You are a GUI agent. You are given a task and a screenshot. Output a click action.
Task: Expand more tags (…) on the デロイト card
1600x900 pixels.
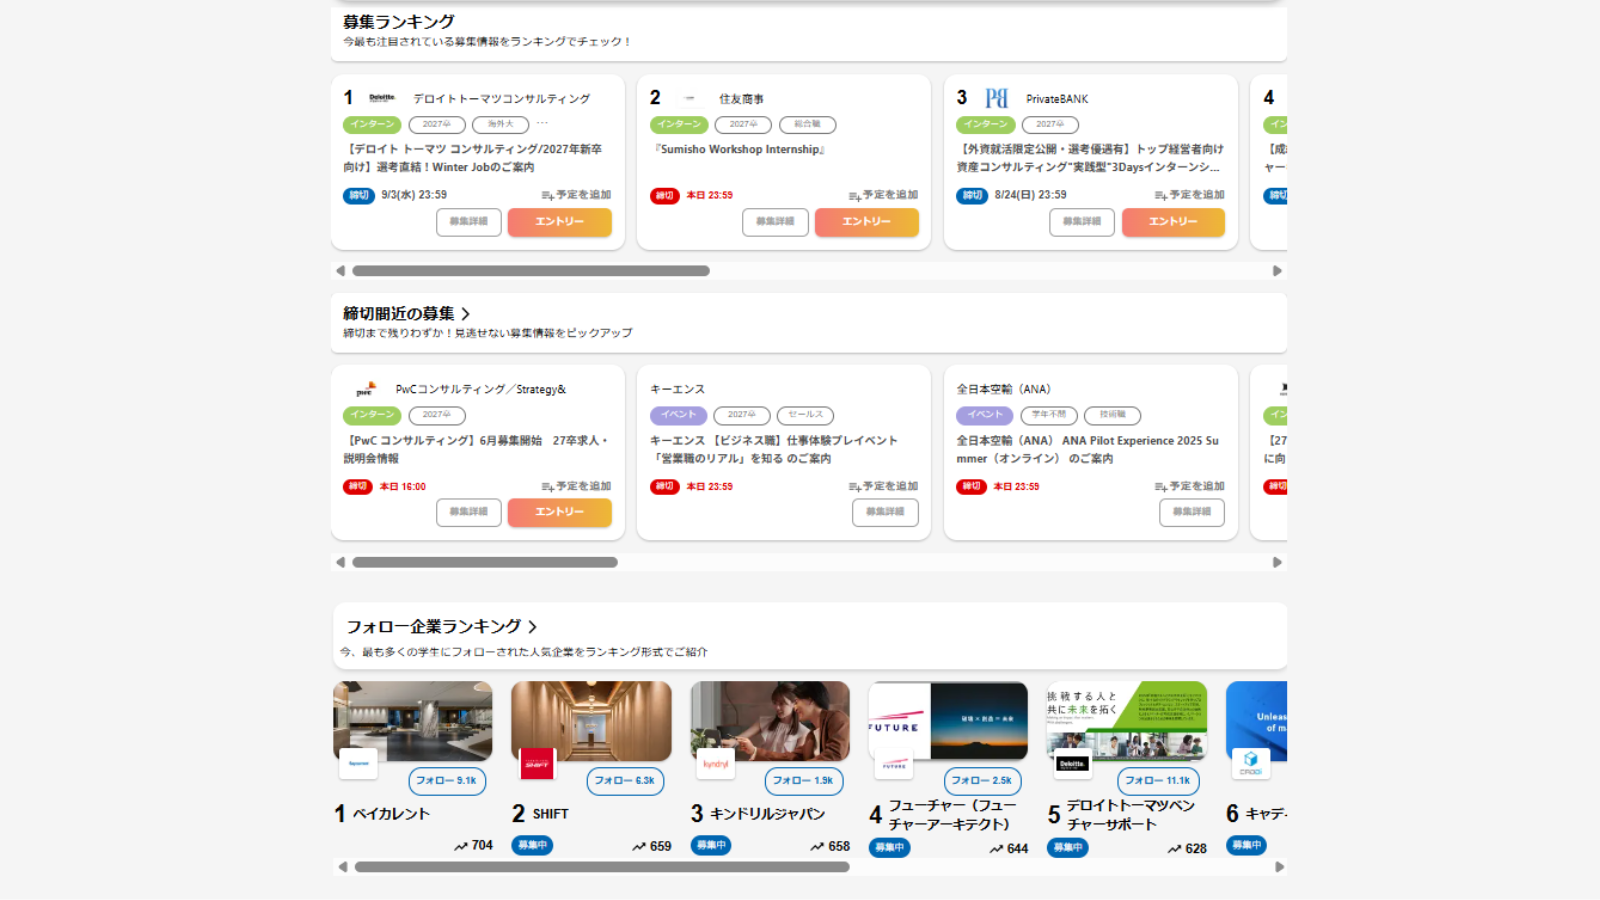(542, 124)
